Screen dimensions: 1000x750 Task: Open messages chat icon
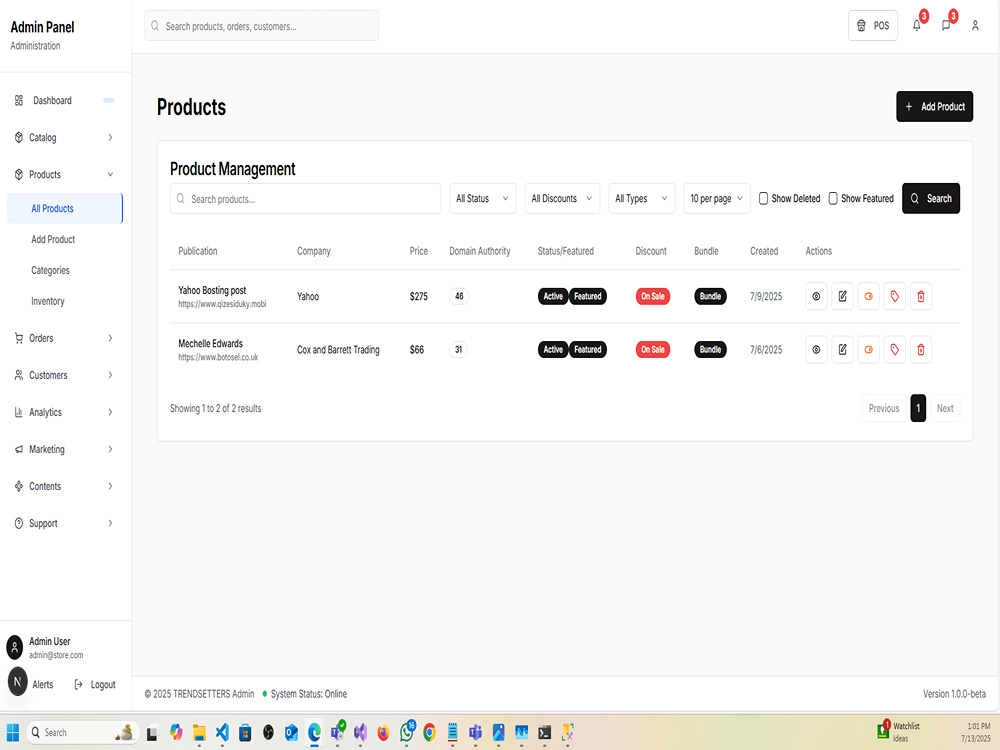coord(946,26)
